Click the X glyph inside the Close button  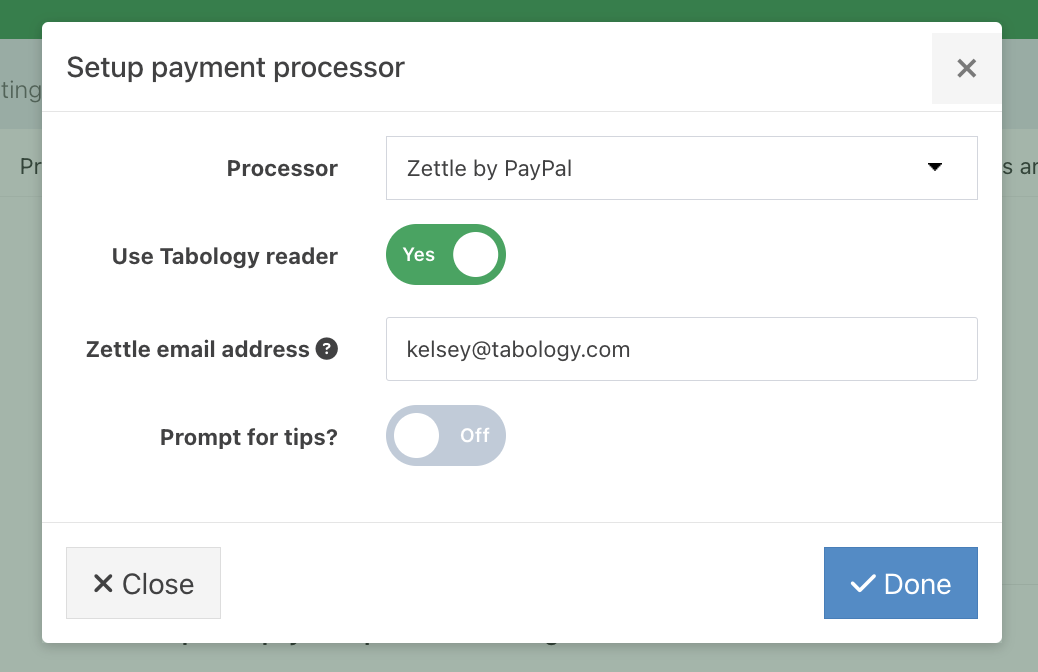pyautogui.click(x=103, y=583)
